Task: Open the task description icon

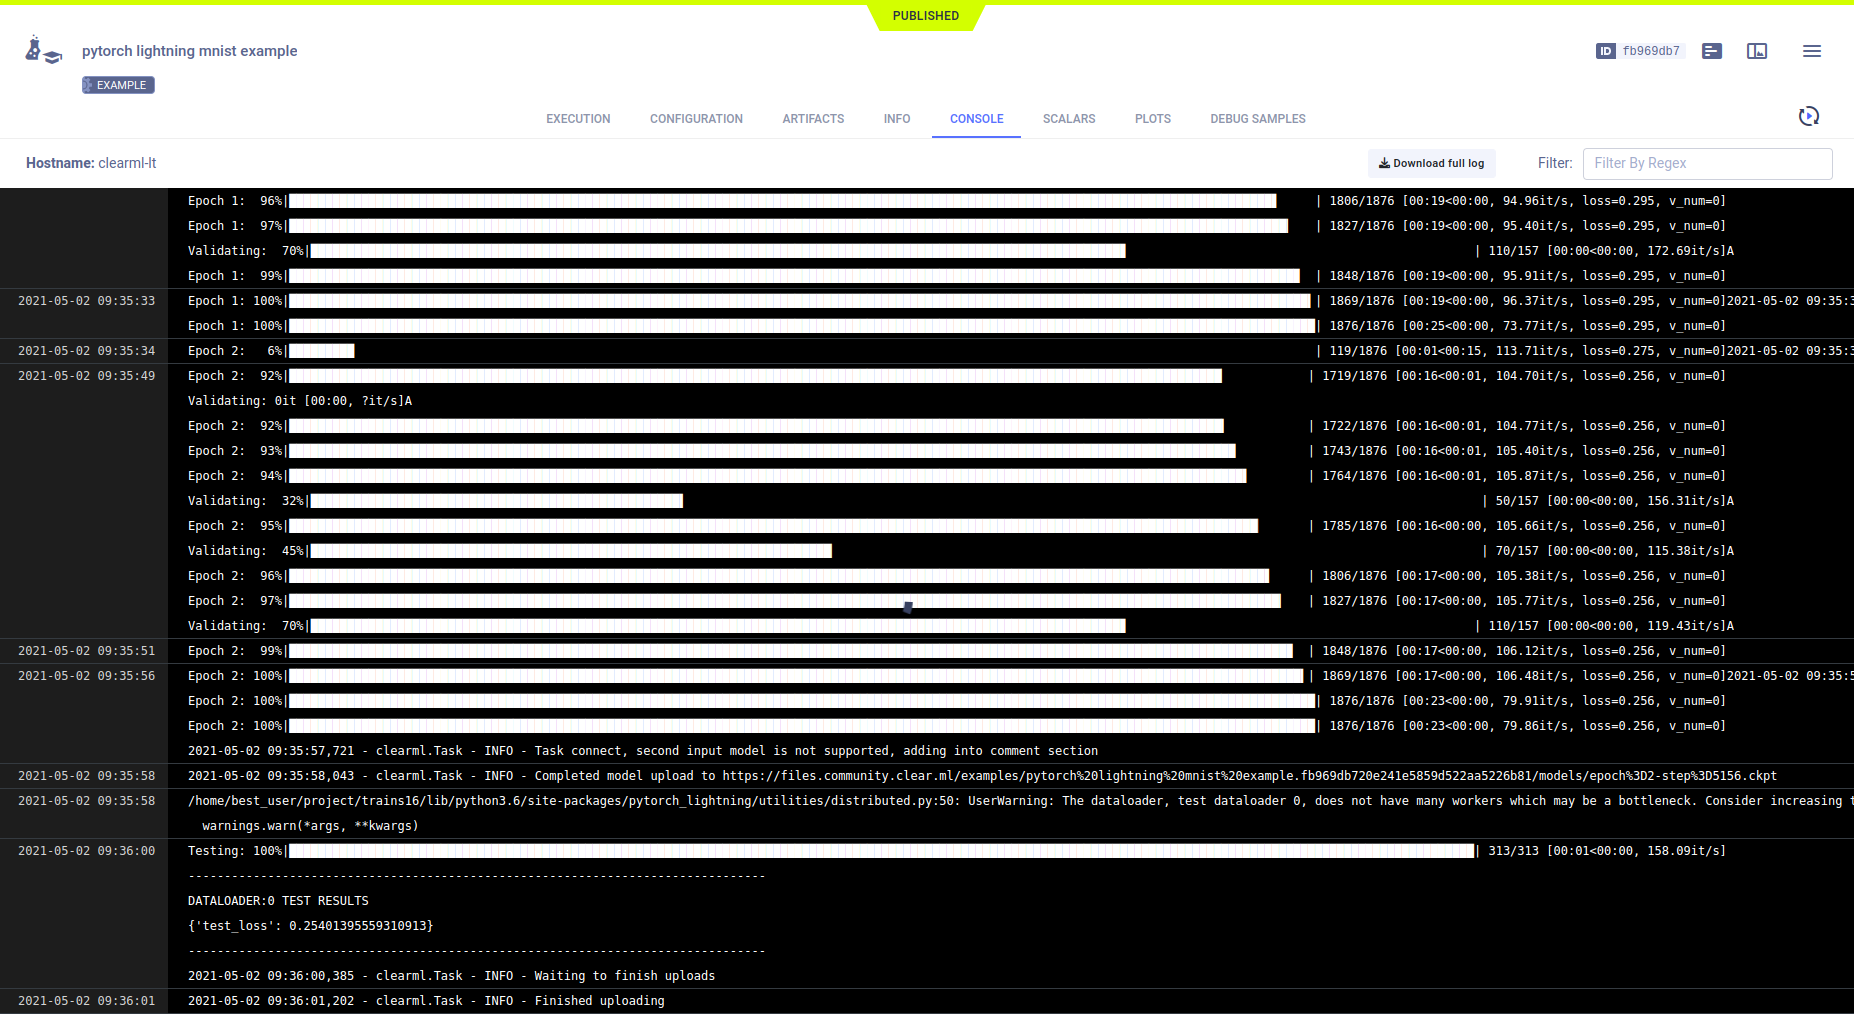Action: [x=1711, y=51]
